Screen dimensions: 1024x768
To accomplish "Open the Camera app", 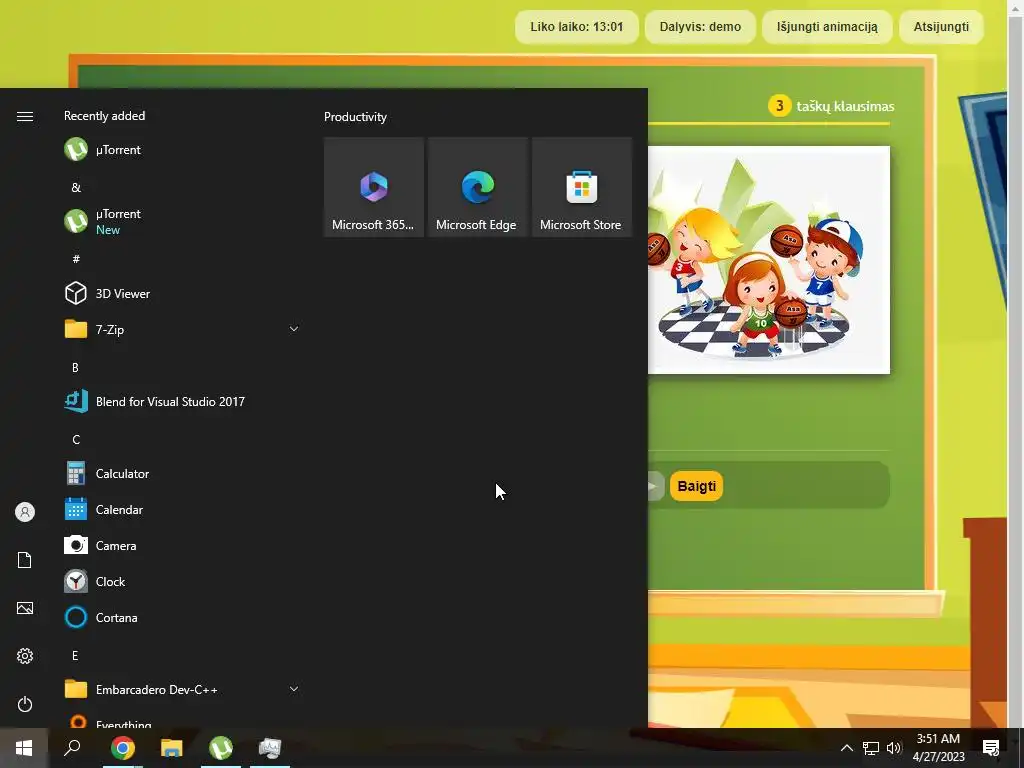I will coord(182,545).
